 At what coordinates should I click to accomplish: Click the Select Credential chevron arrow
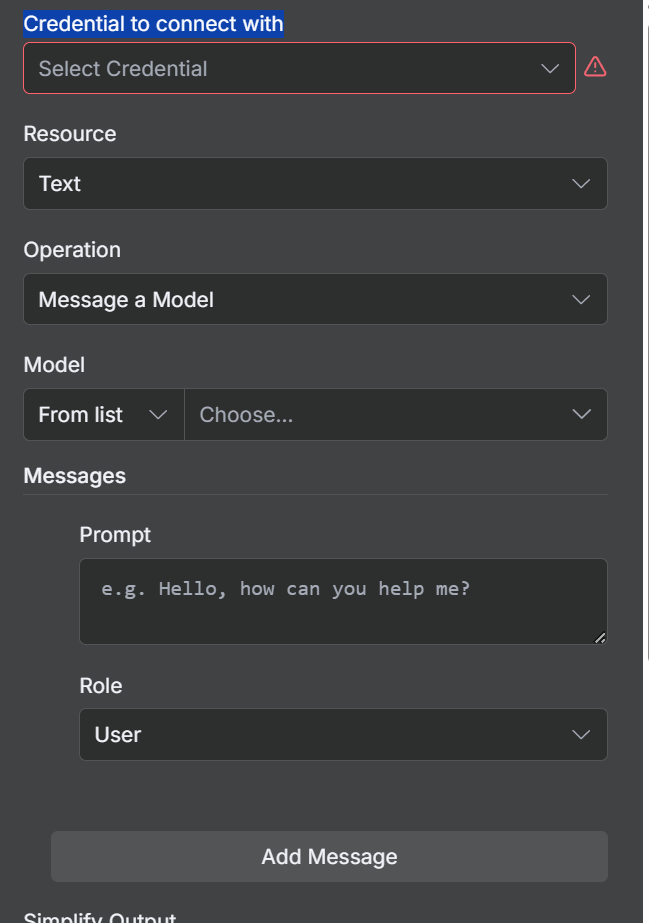pos(550,68)
